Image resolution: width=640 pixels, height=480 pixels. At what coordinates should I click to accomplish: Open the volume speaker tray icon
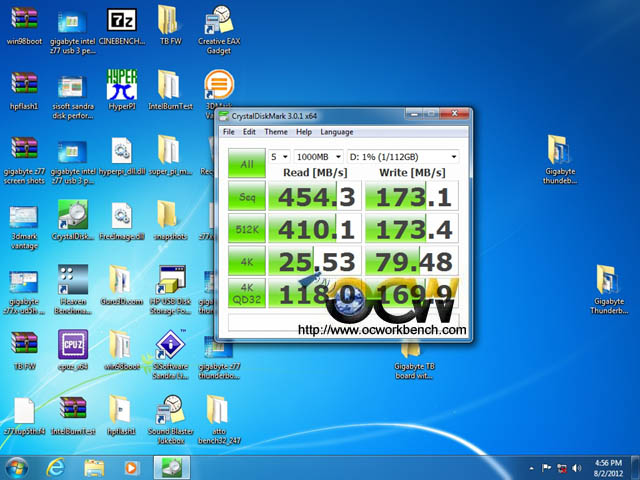(x=577, y=468)
